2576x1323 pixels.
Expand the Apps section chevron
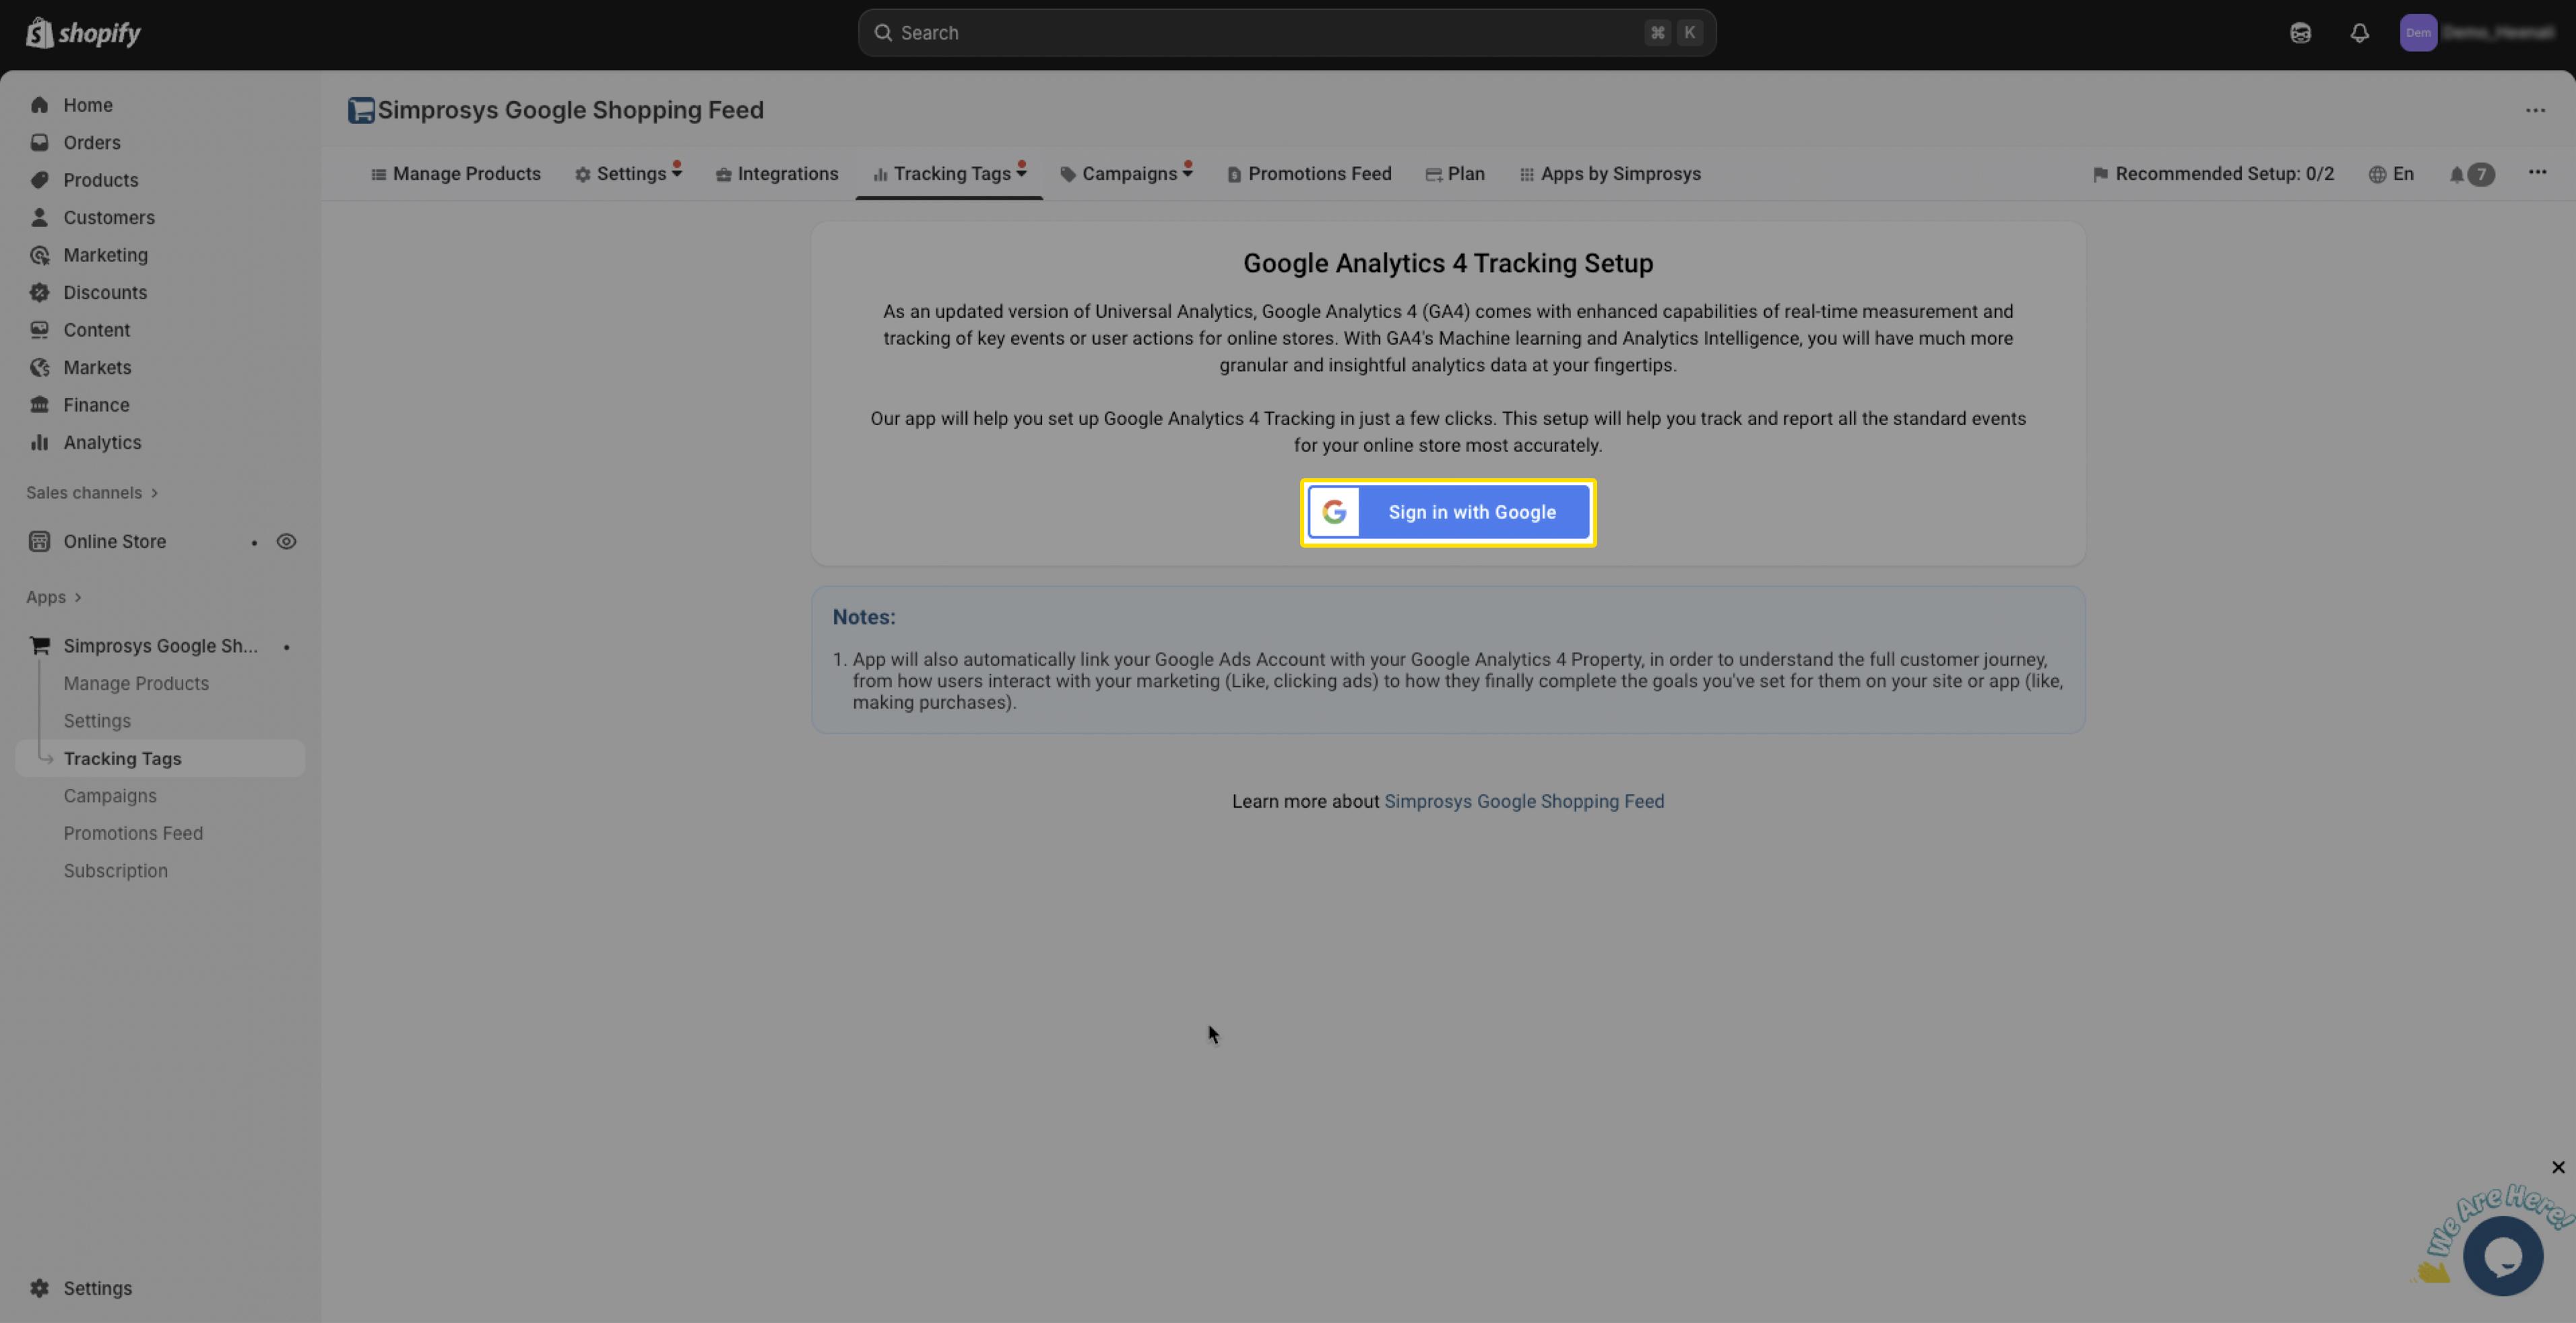tap(77, 597)
